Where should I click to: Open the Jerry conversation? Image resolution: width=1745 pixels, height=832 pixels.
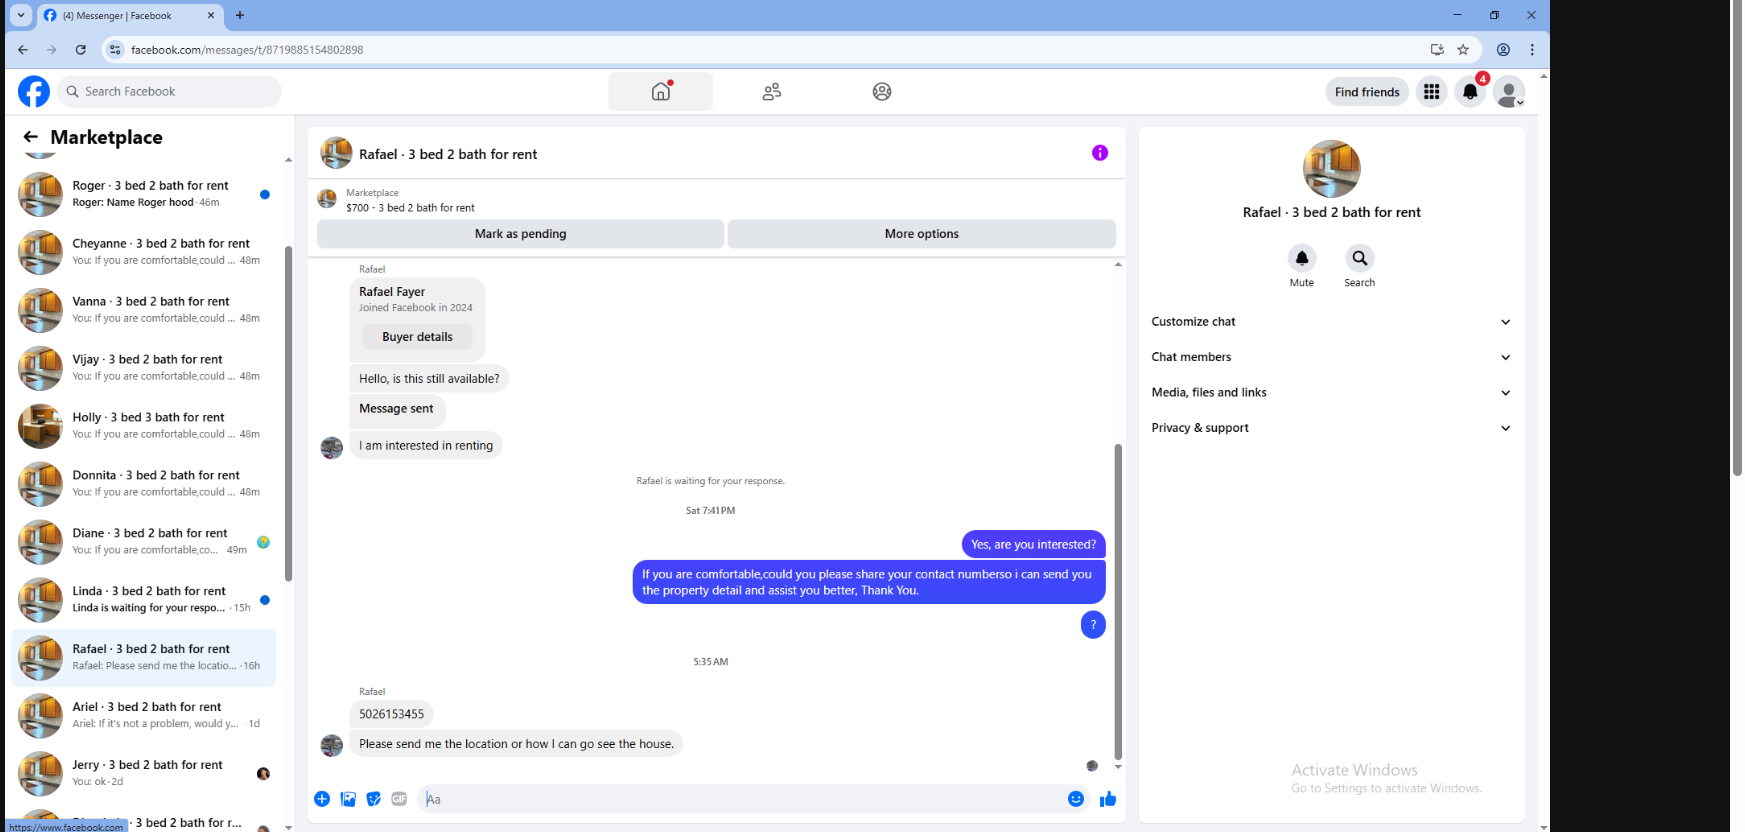145,774
